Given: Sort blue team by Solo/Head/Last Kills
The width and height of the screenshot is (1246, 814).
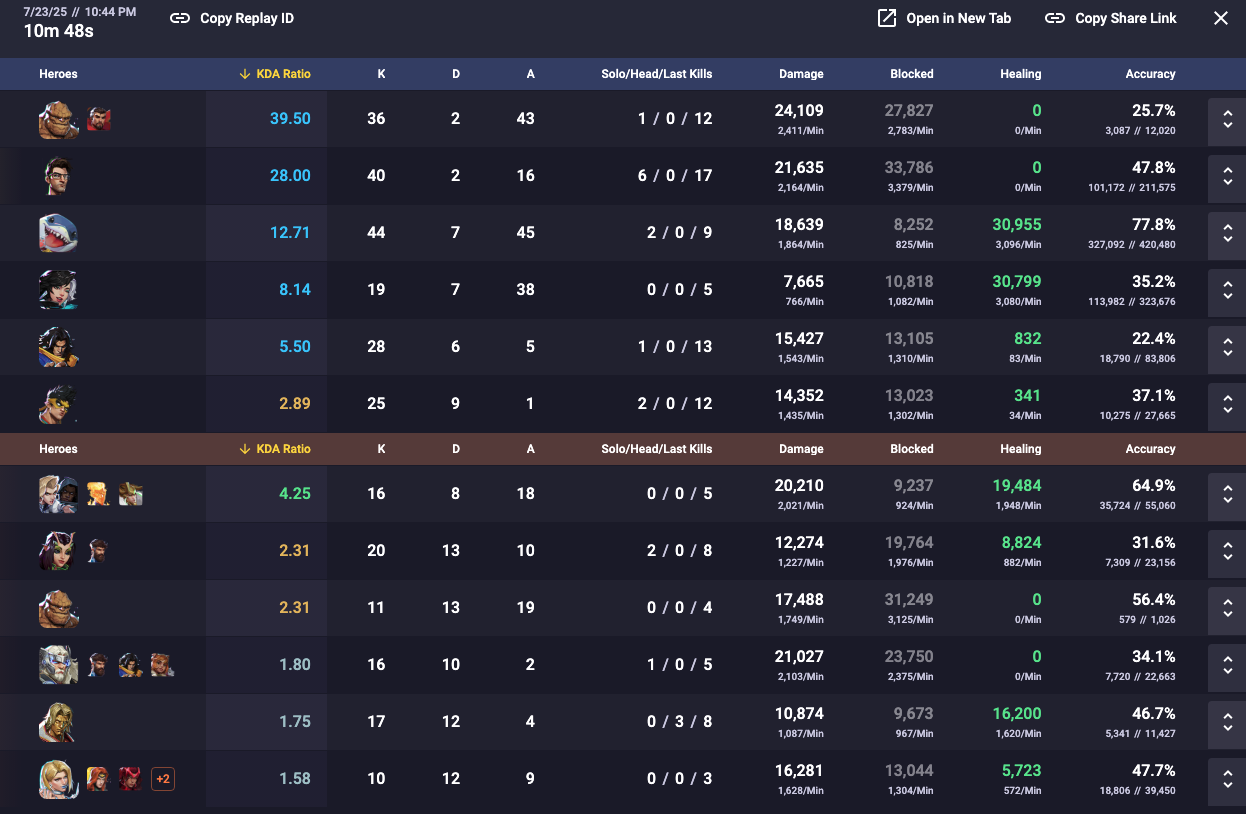Looking at the screenshot, I should (657, 74).
